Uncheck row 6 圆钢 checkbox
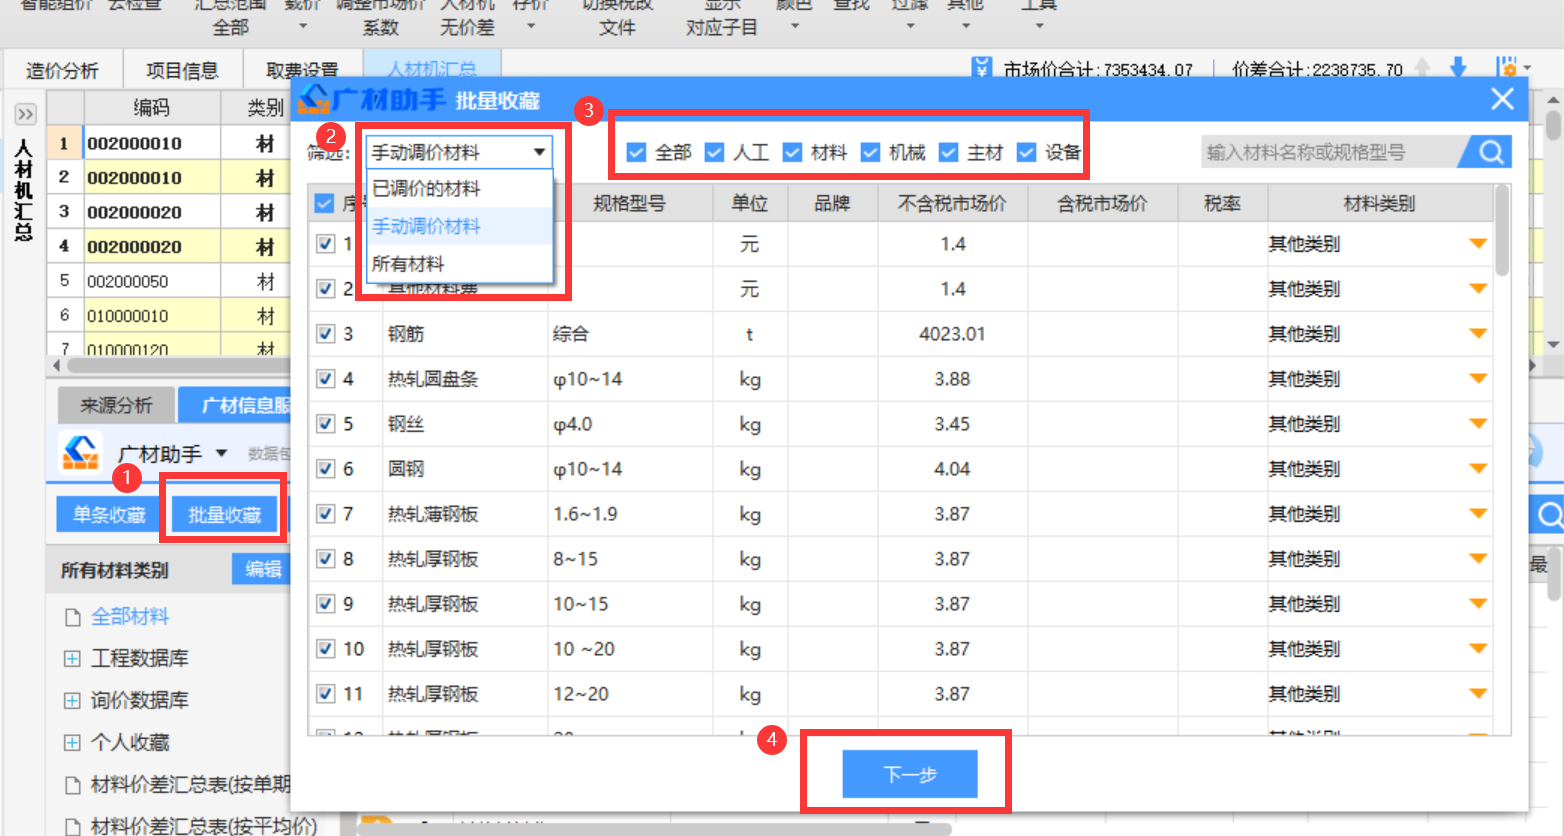Viewport: 1564px width, 836px height. [325, 469]
